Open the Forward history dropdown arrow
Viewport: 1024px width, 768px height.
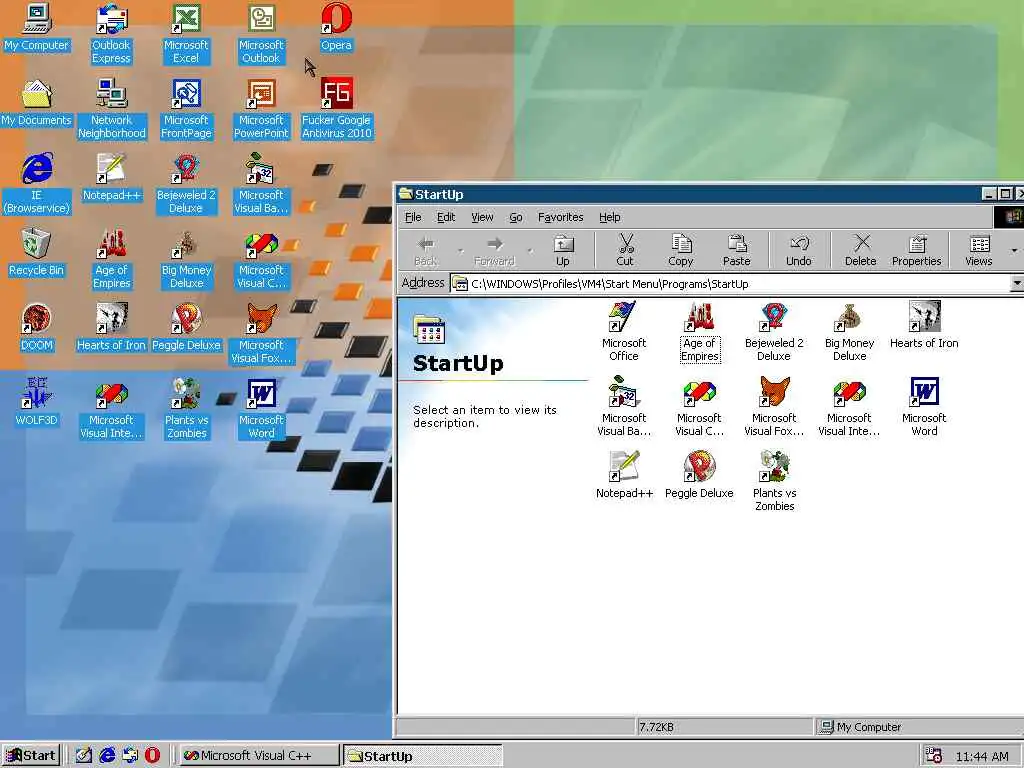[x=530, y=251]
